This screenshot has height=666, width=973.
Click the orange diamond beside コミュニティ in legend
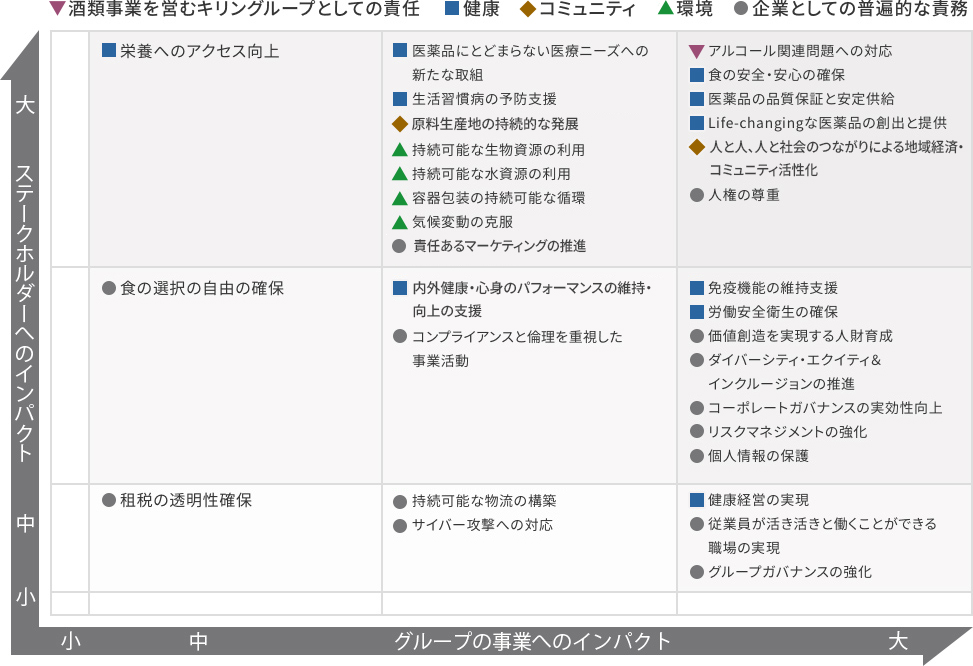(x=527, y=10)
